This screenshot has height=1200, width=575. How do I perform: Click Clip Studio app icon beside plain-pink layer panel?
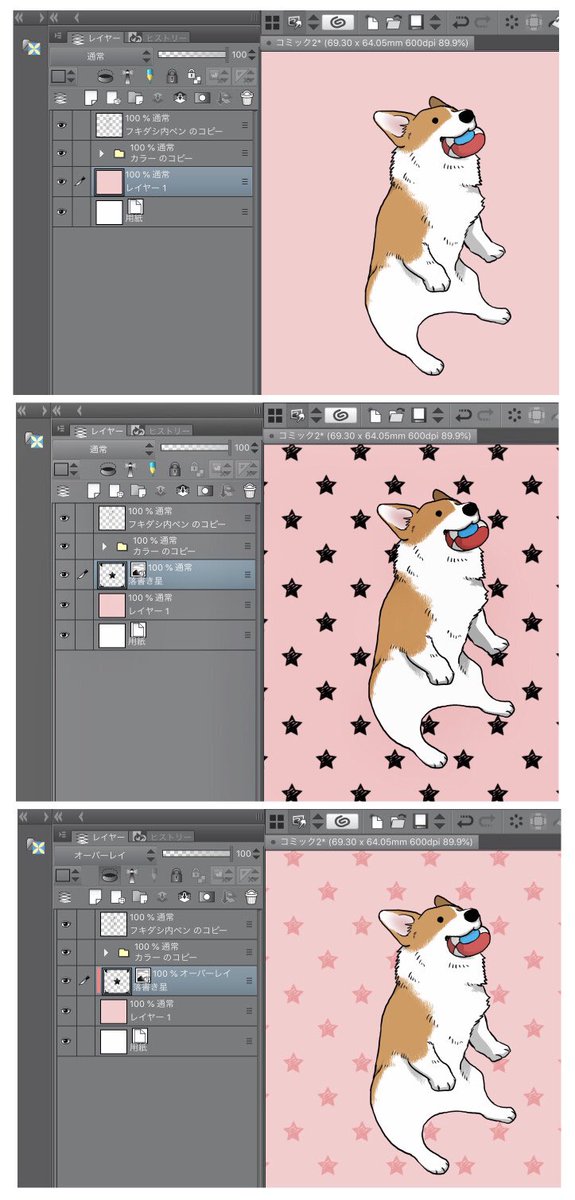coord(32,48)
